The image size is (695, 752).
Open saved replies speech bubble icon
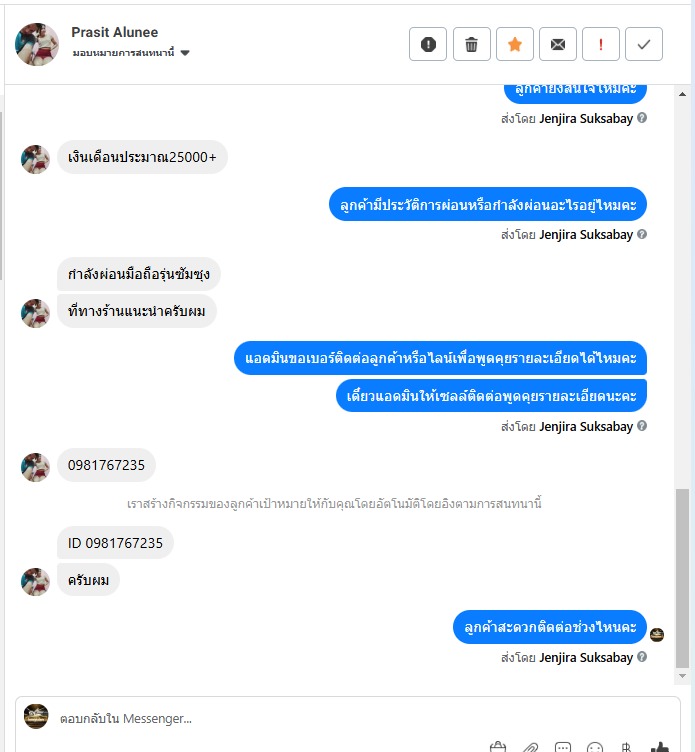tap(562, 747)
